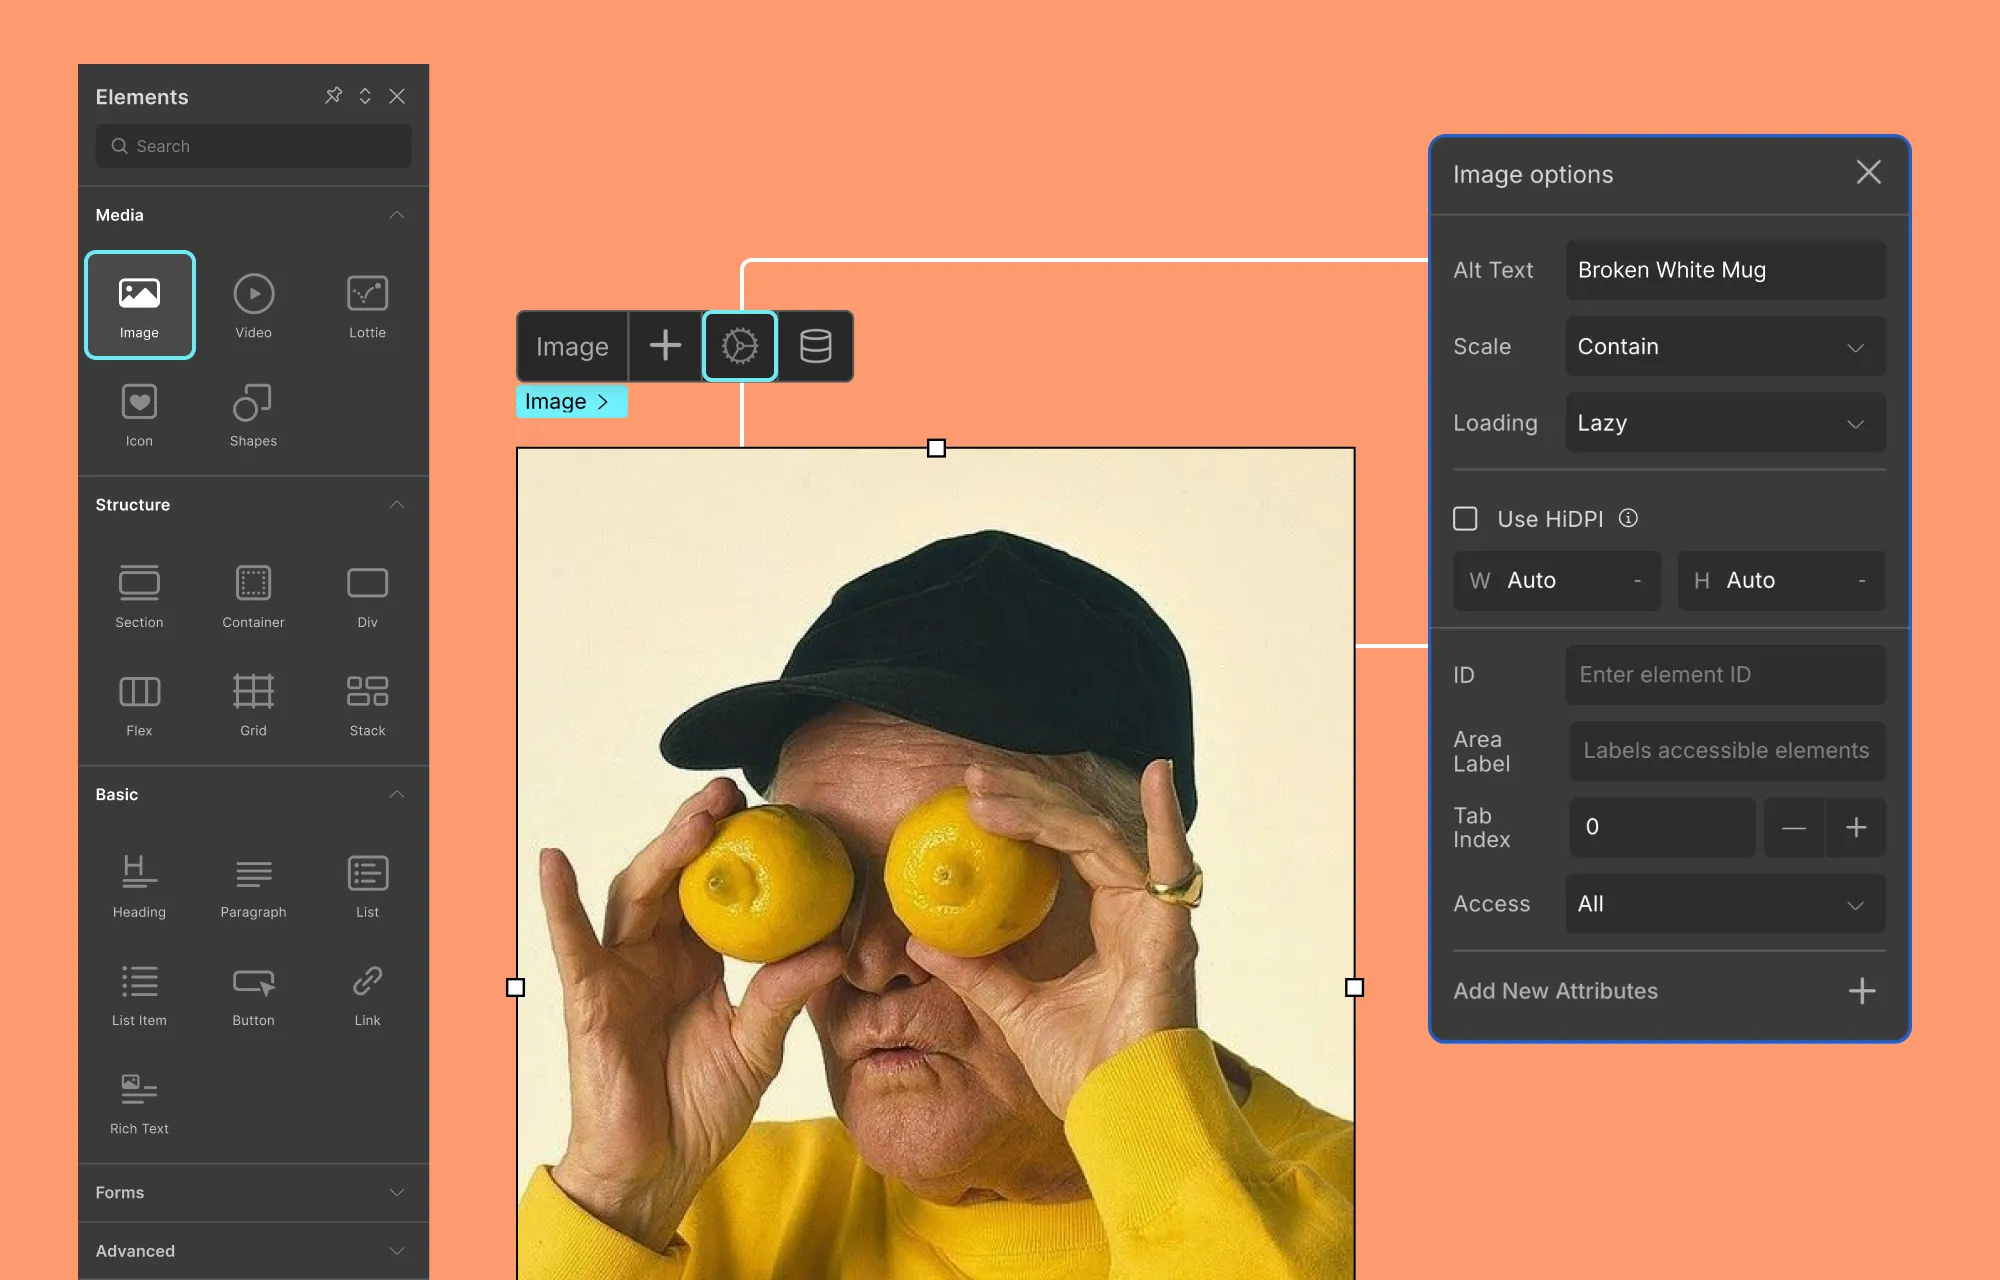Image resolution: width=2000 pixels, height=1280 pixels.
Task: Select the Lottie element icon
Action: 367,304
